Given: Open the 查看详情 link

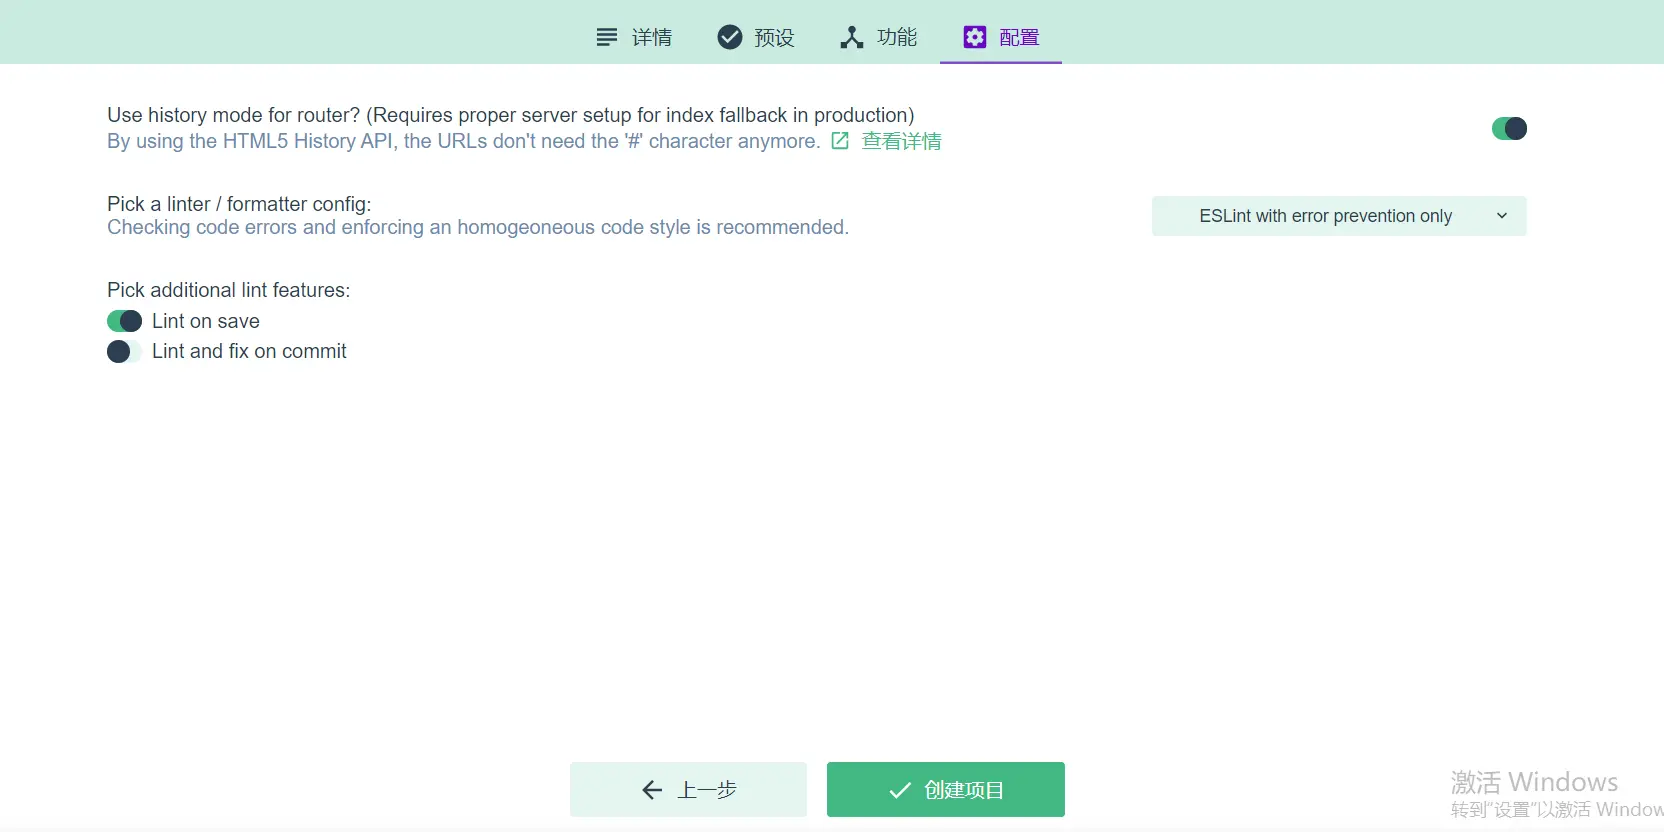Looking at the screenshot, I should click(901, 141).
